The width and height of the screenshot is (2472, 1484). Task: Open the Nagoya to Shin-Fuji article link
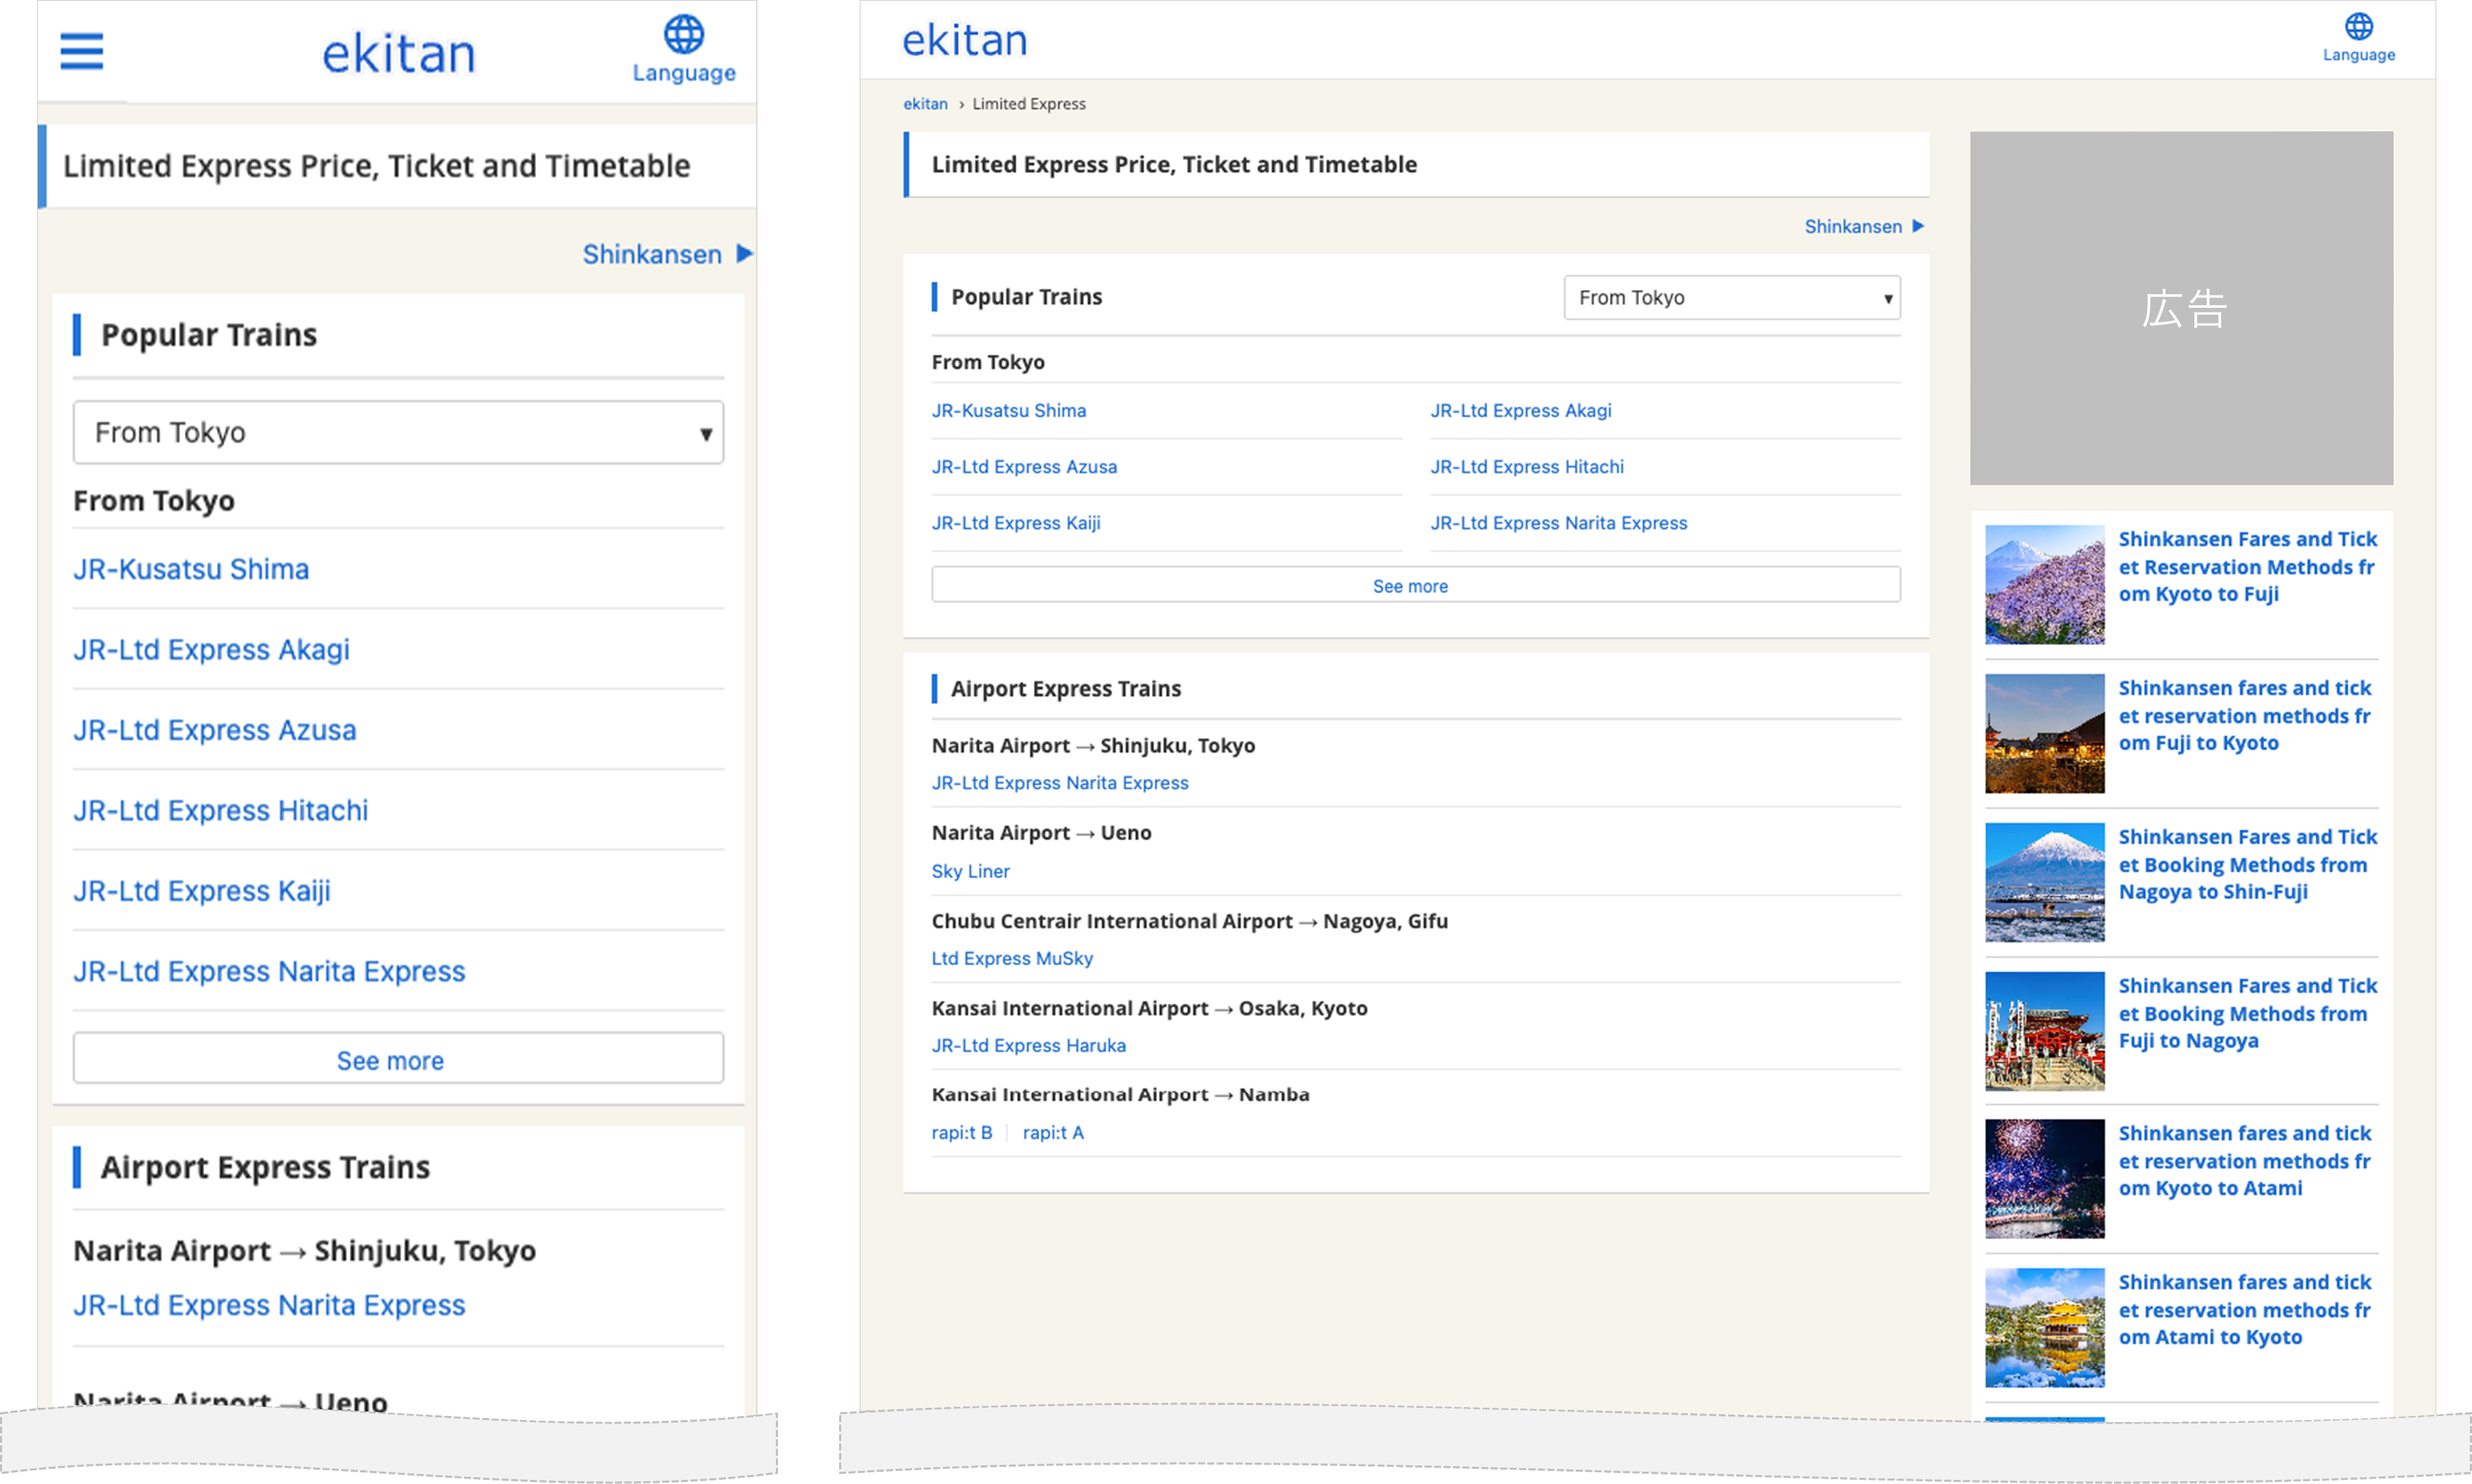pyautogui.click(x=2247, y=864)
